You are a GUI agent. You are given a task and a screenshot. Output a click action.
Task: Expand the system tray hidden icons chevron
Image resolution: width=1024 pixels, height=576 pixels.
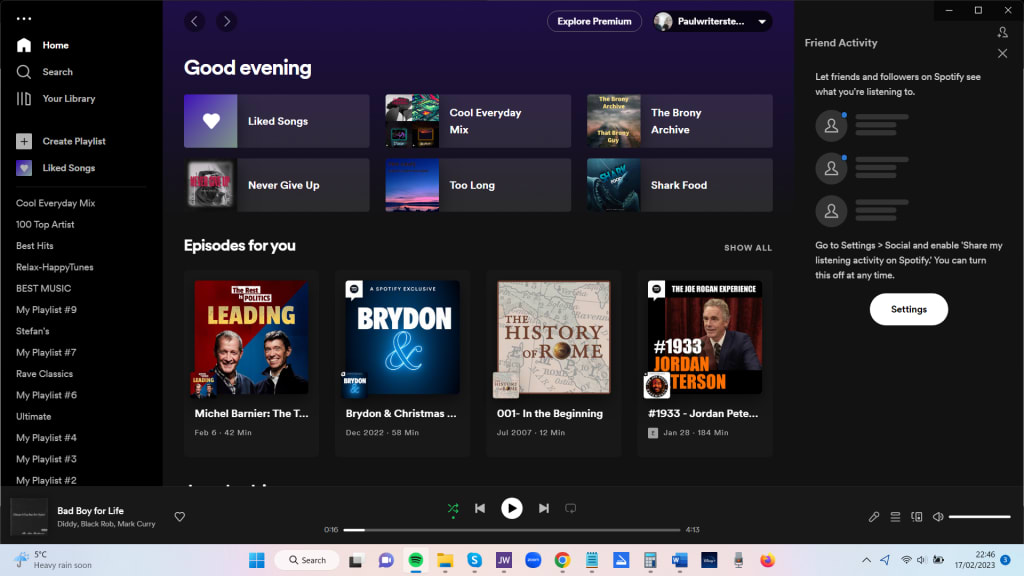866,560
